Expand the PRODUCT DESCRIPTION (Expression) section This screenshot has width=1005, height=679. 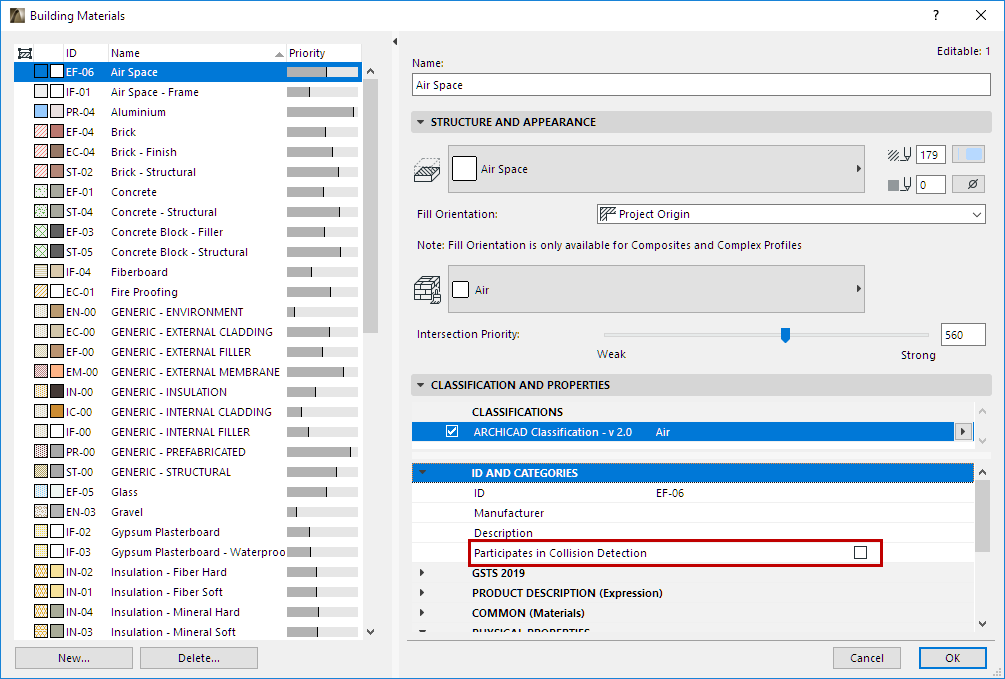[424, 593]
